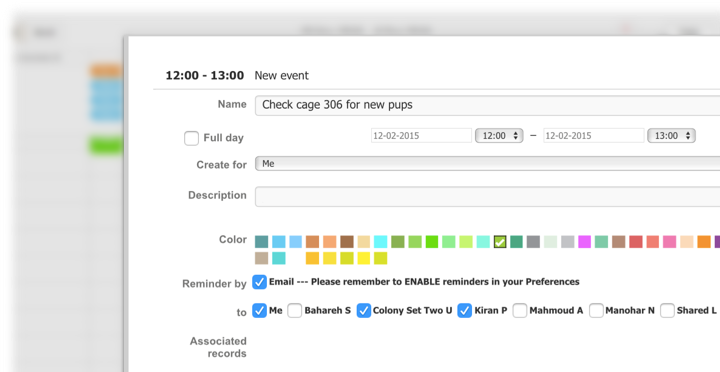Uncheck Colony Set Two U recipient
Image resolution: width=720 pixels, height=372 pixels.
click(x=364, y=310)
